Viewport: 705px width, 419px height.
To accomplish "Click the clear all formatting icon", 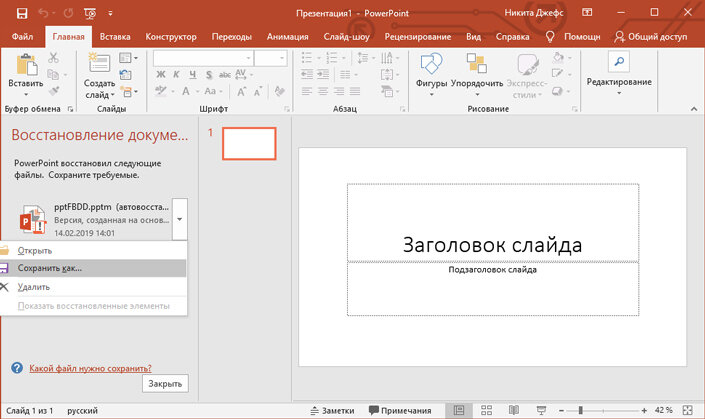I will [280, 91].
